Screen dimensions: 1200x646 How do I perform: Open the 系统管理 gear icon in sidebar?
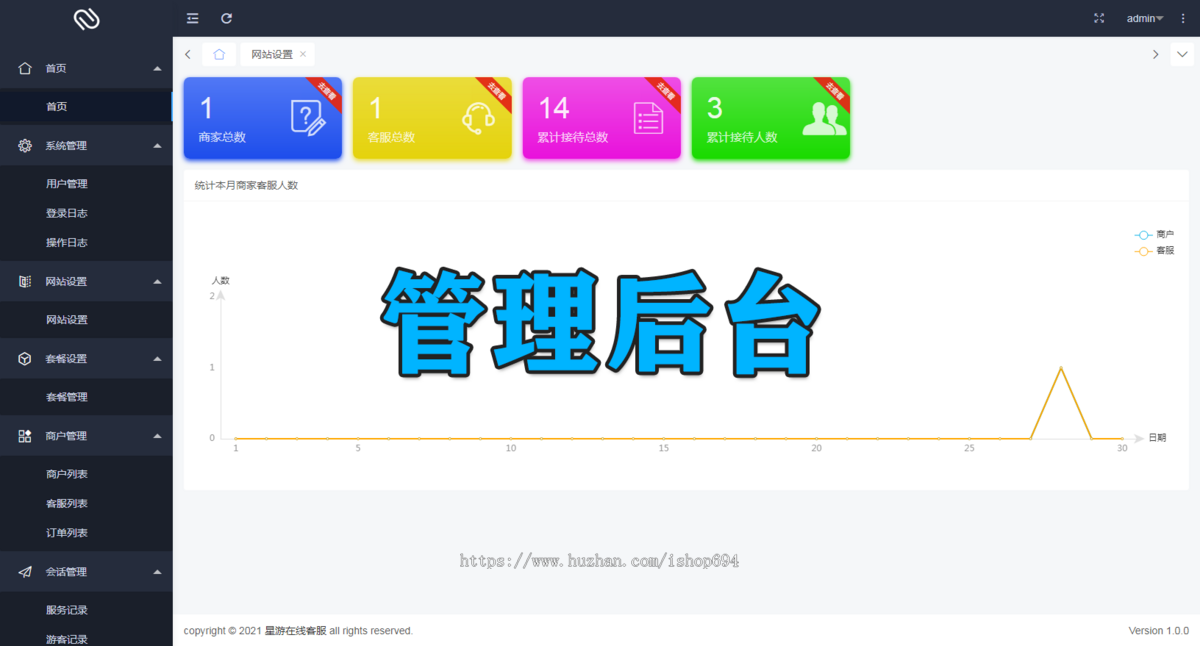pos(23,145)
